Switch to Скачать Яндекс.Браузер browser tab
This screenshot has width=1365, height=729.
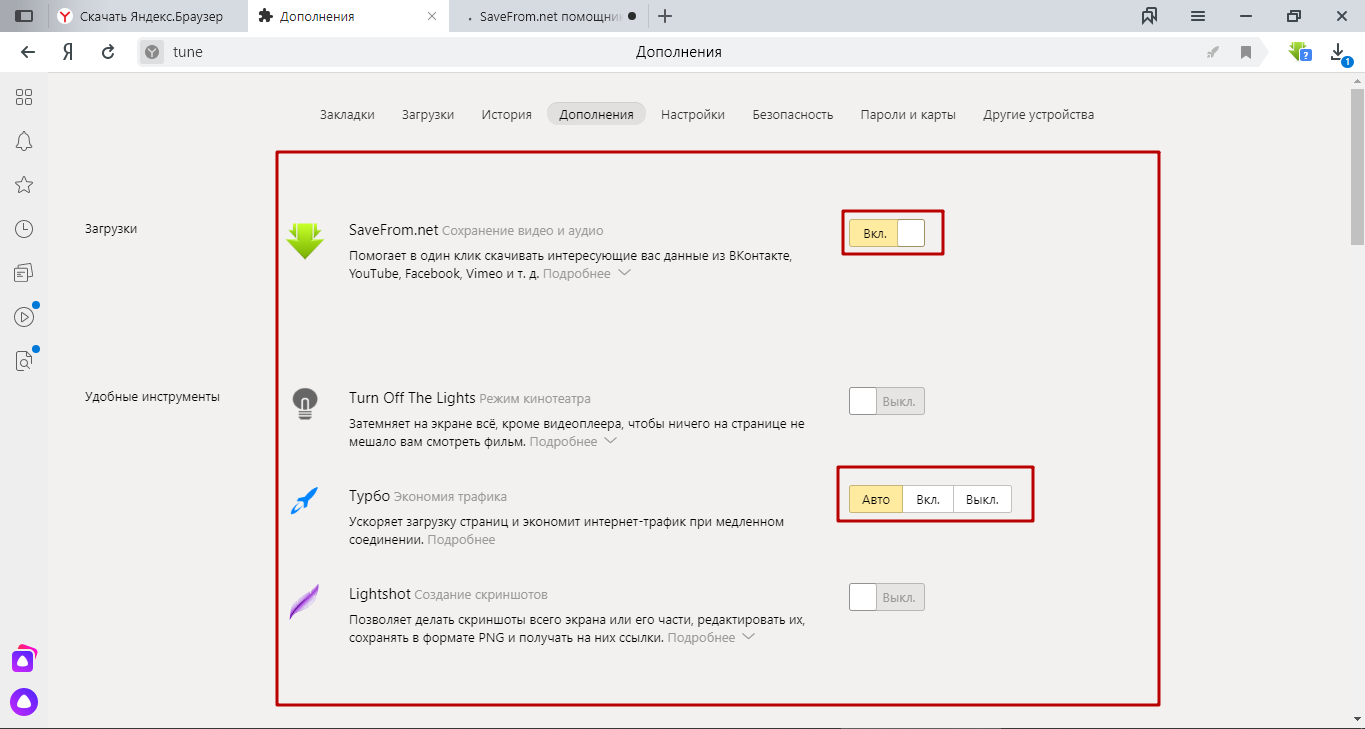148,16
